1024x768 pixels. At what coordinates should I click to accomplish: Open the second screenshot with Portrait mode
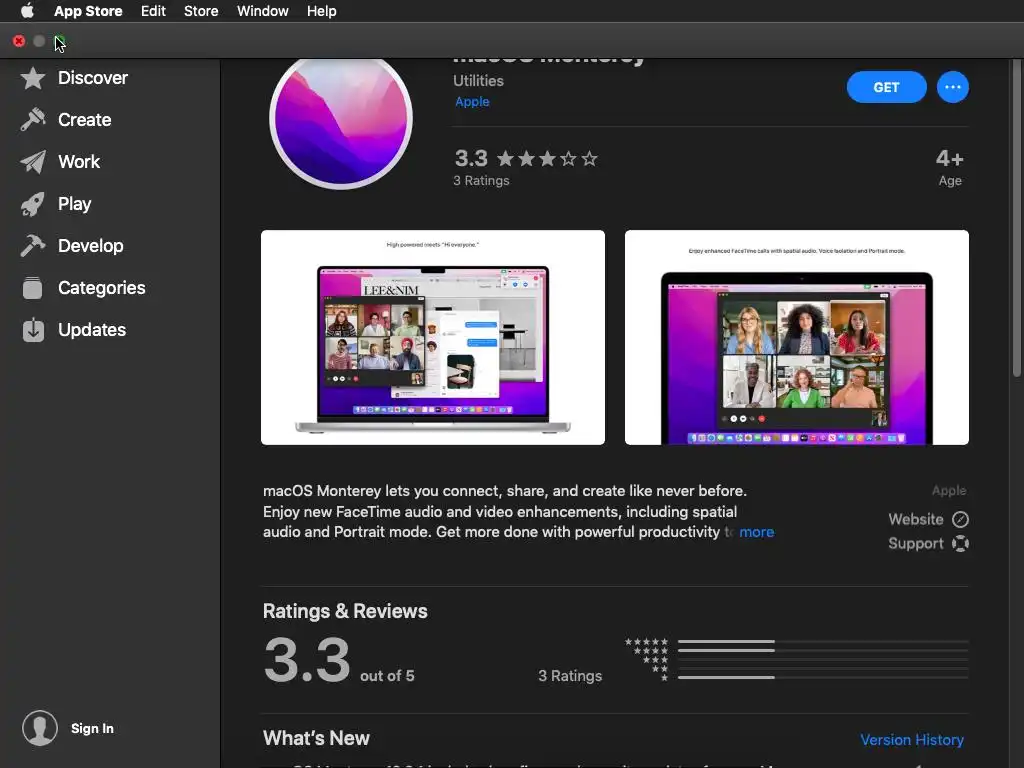click(797, 337)
